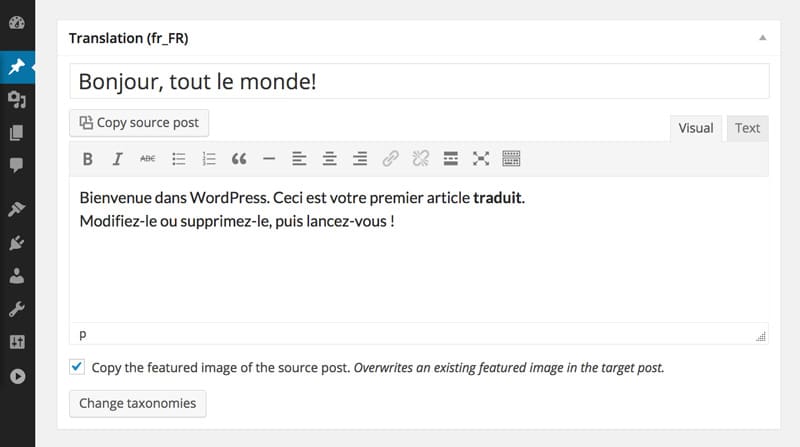Enter distraction-free fullscreen mode
The image size is (800, 447).
481,159
